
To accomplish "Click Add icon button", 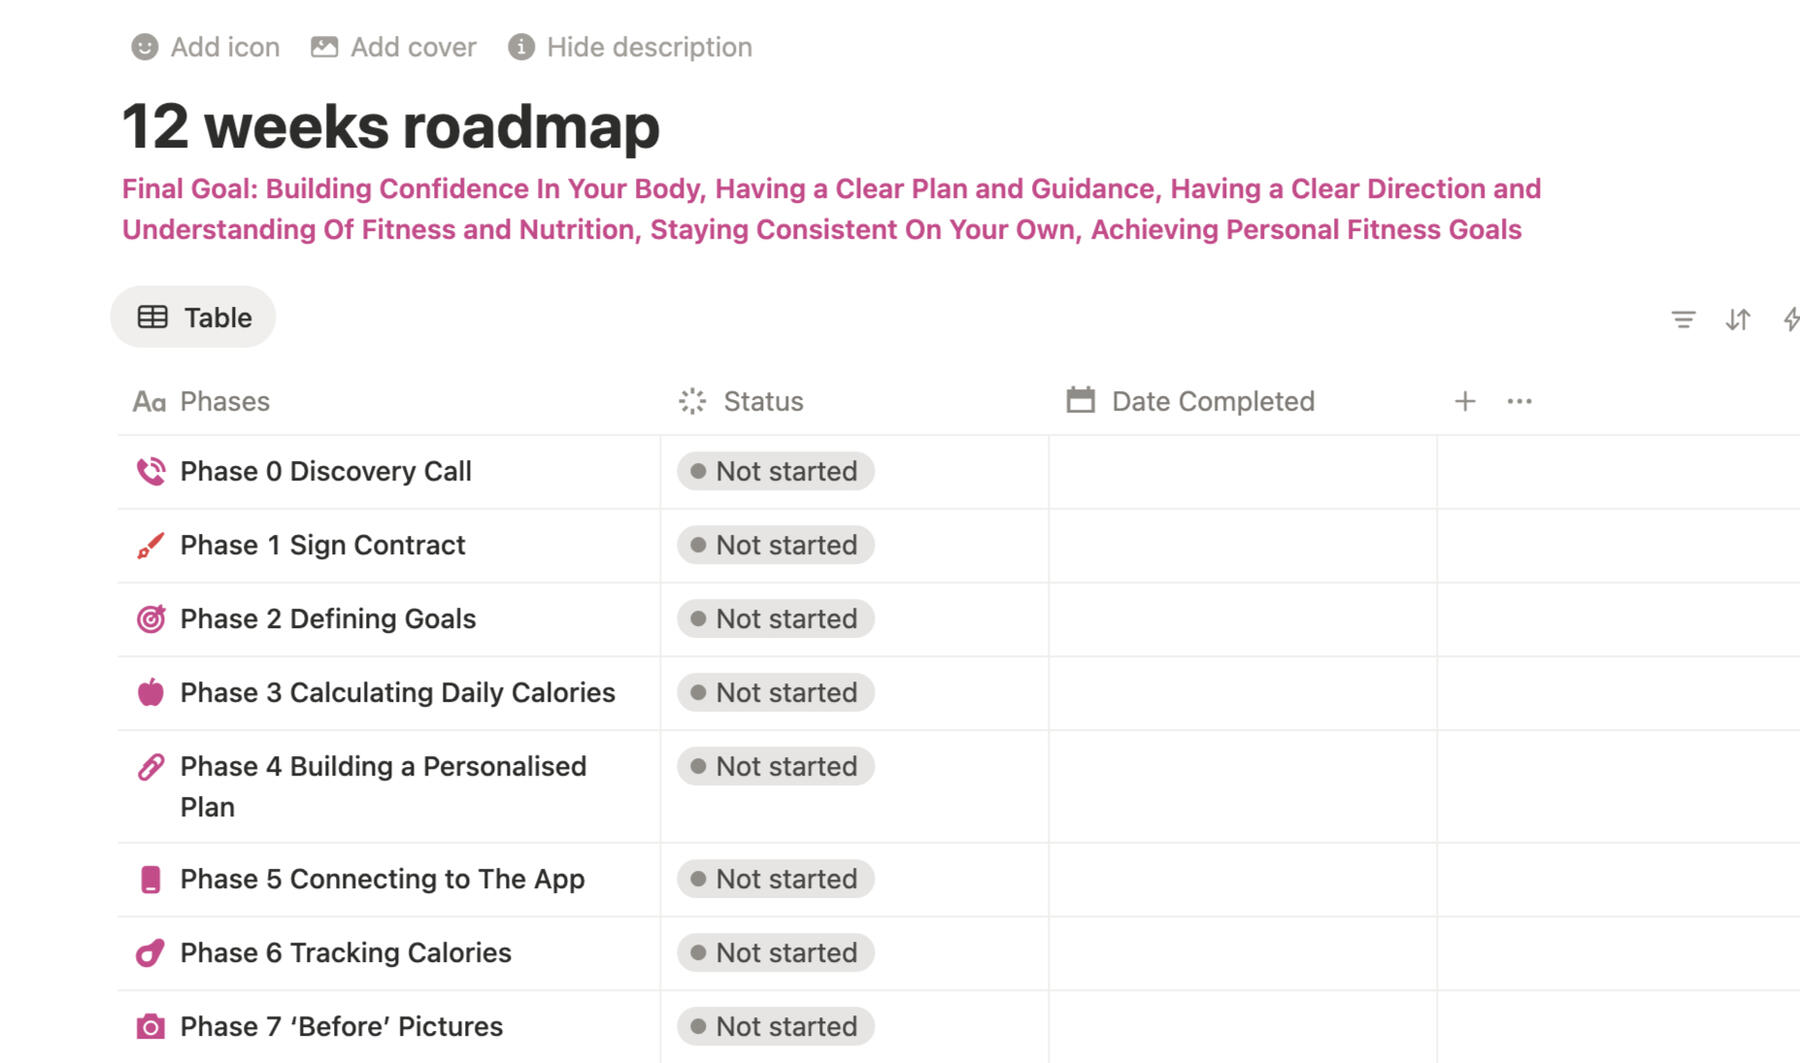I will 206,47.
